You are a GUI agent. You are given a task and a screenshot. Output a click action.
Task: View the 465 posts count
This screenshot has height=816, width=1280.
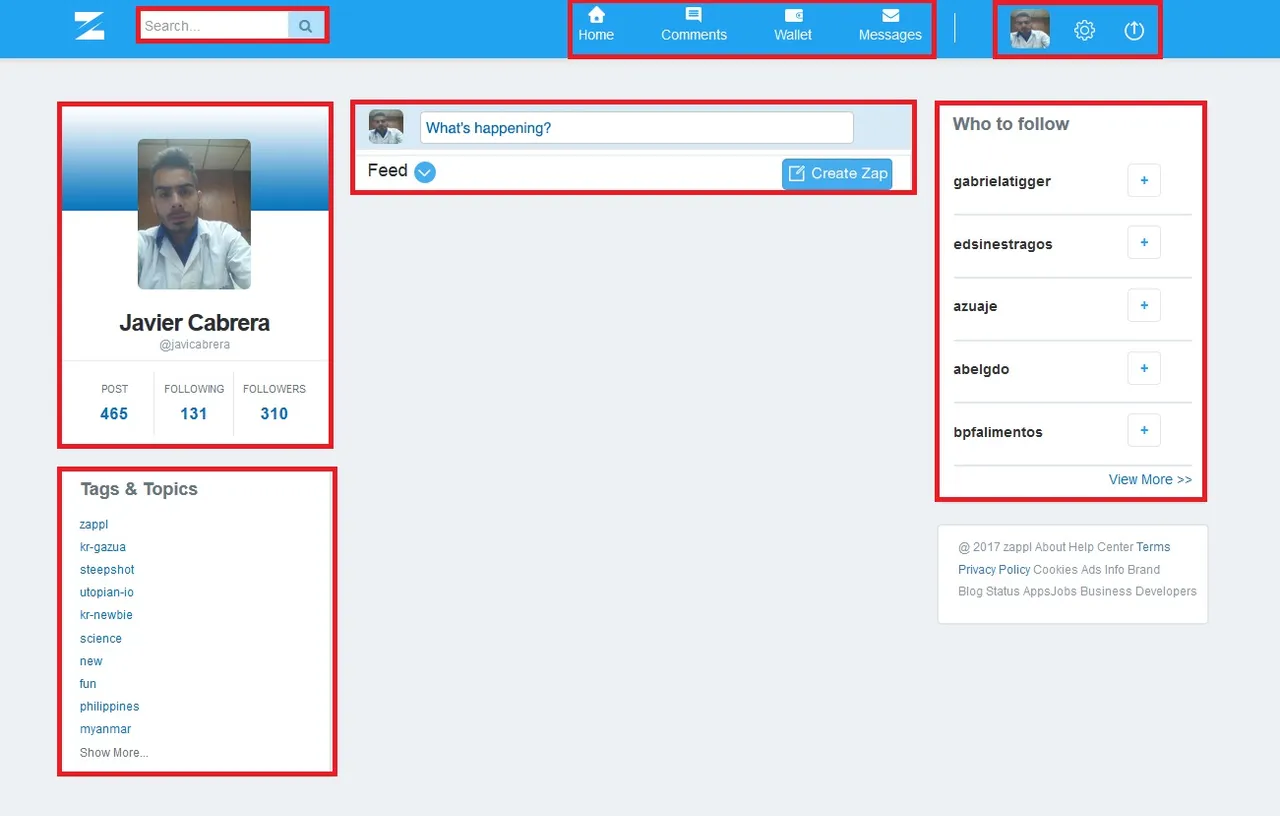point(114,414)
